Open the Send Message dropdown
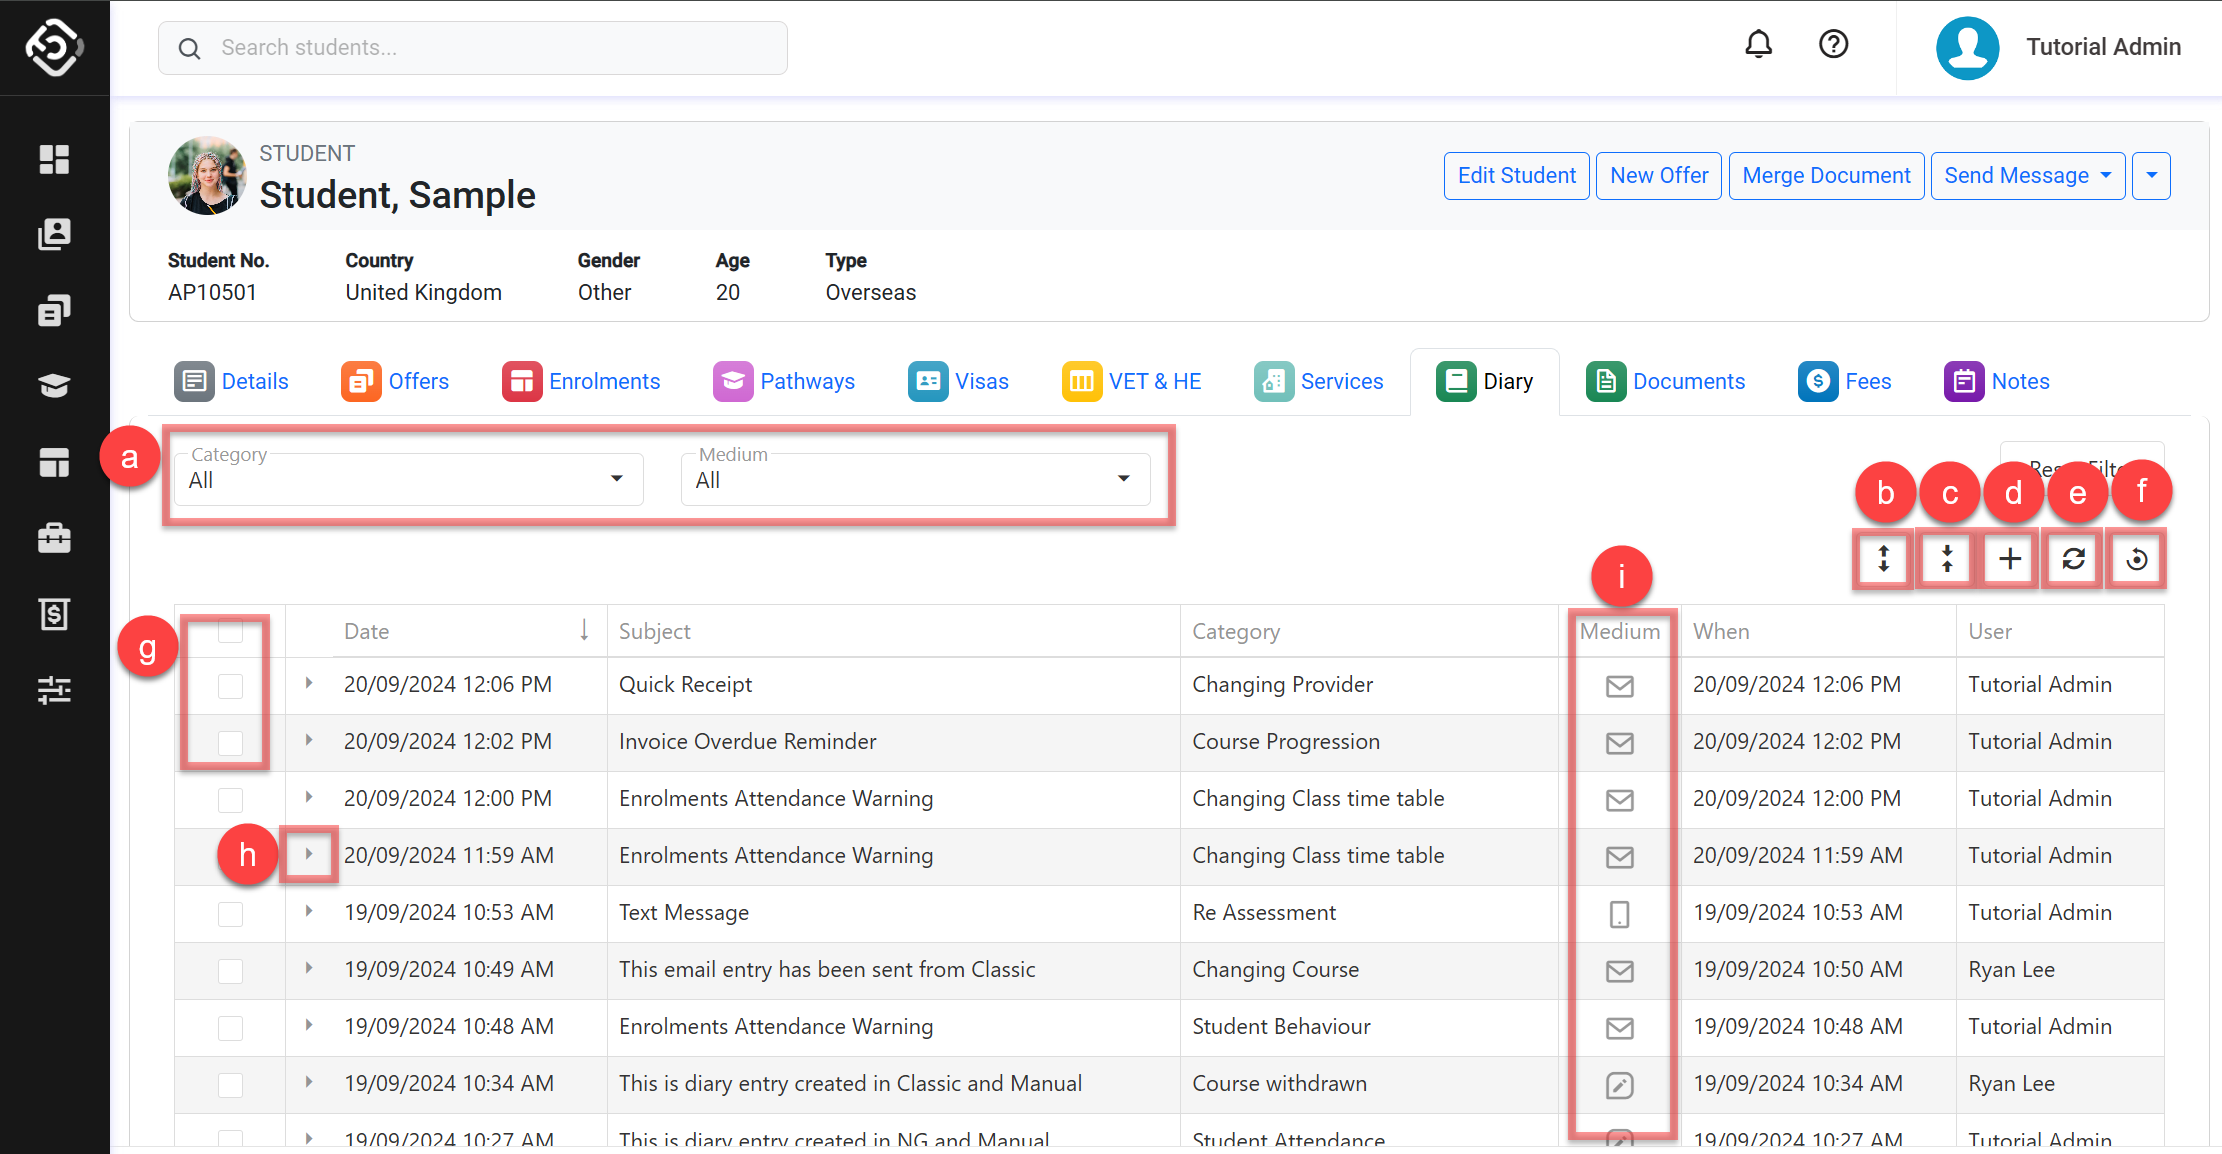The width and height of the screenshot is (2222, 1154). click(x=2027, y=176)
